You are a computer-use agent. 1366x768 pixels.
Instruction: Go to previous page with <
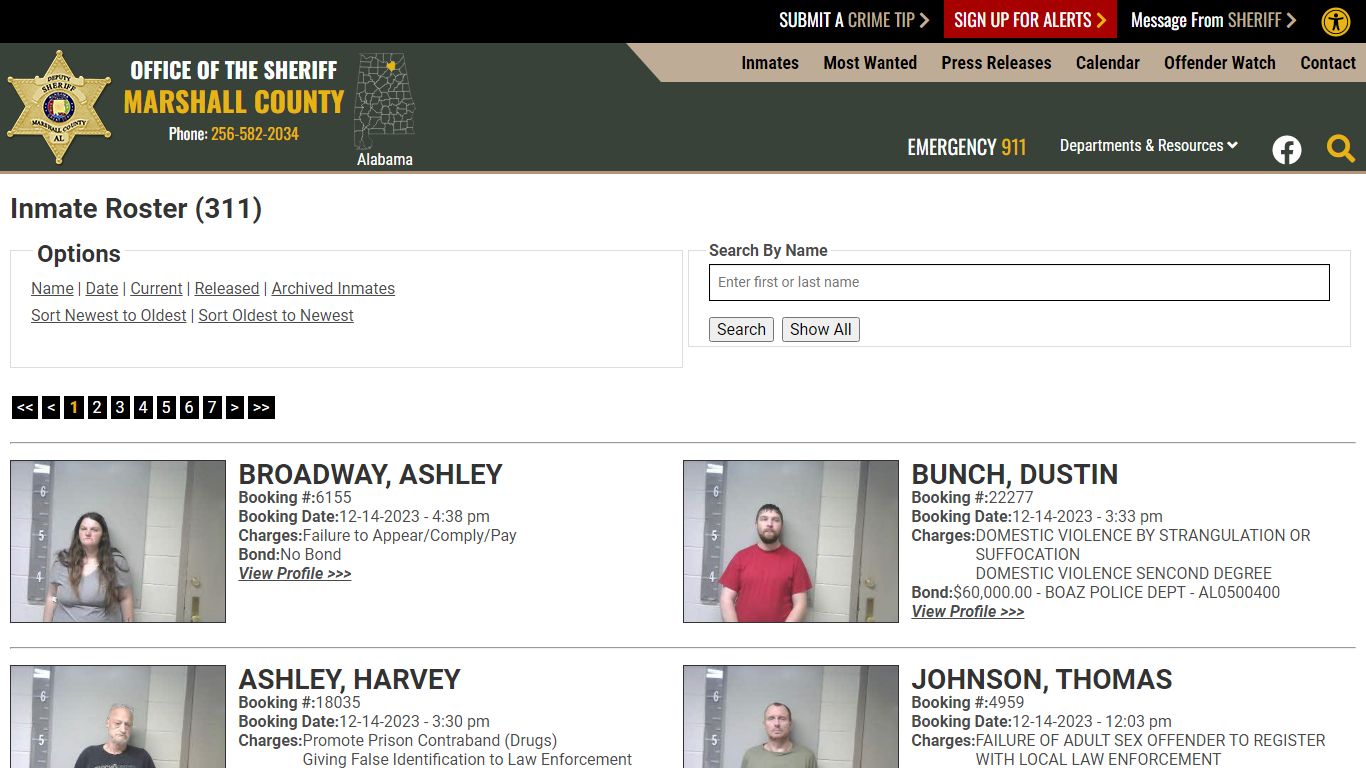coord(51,407)
